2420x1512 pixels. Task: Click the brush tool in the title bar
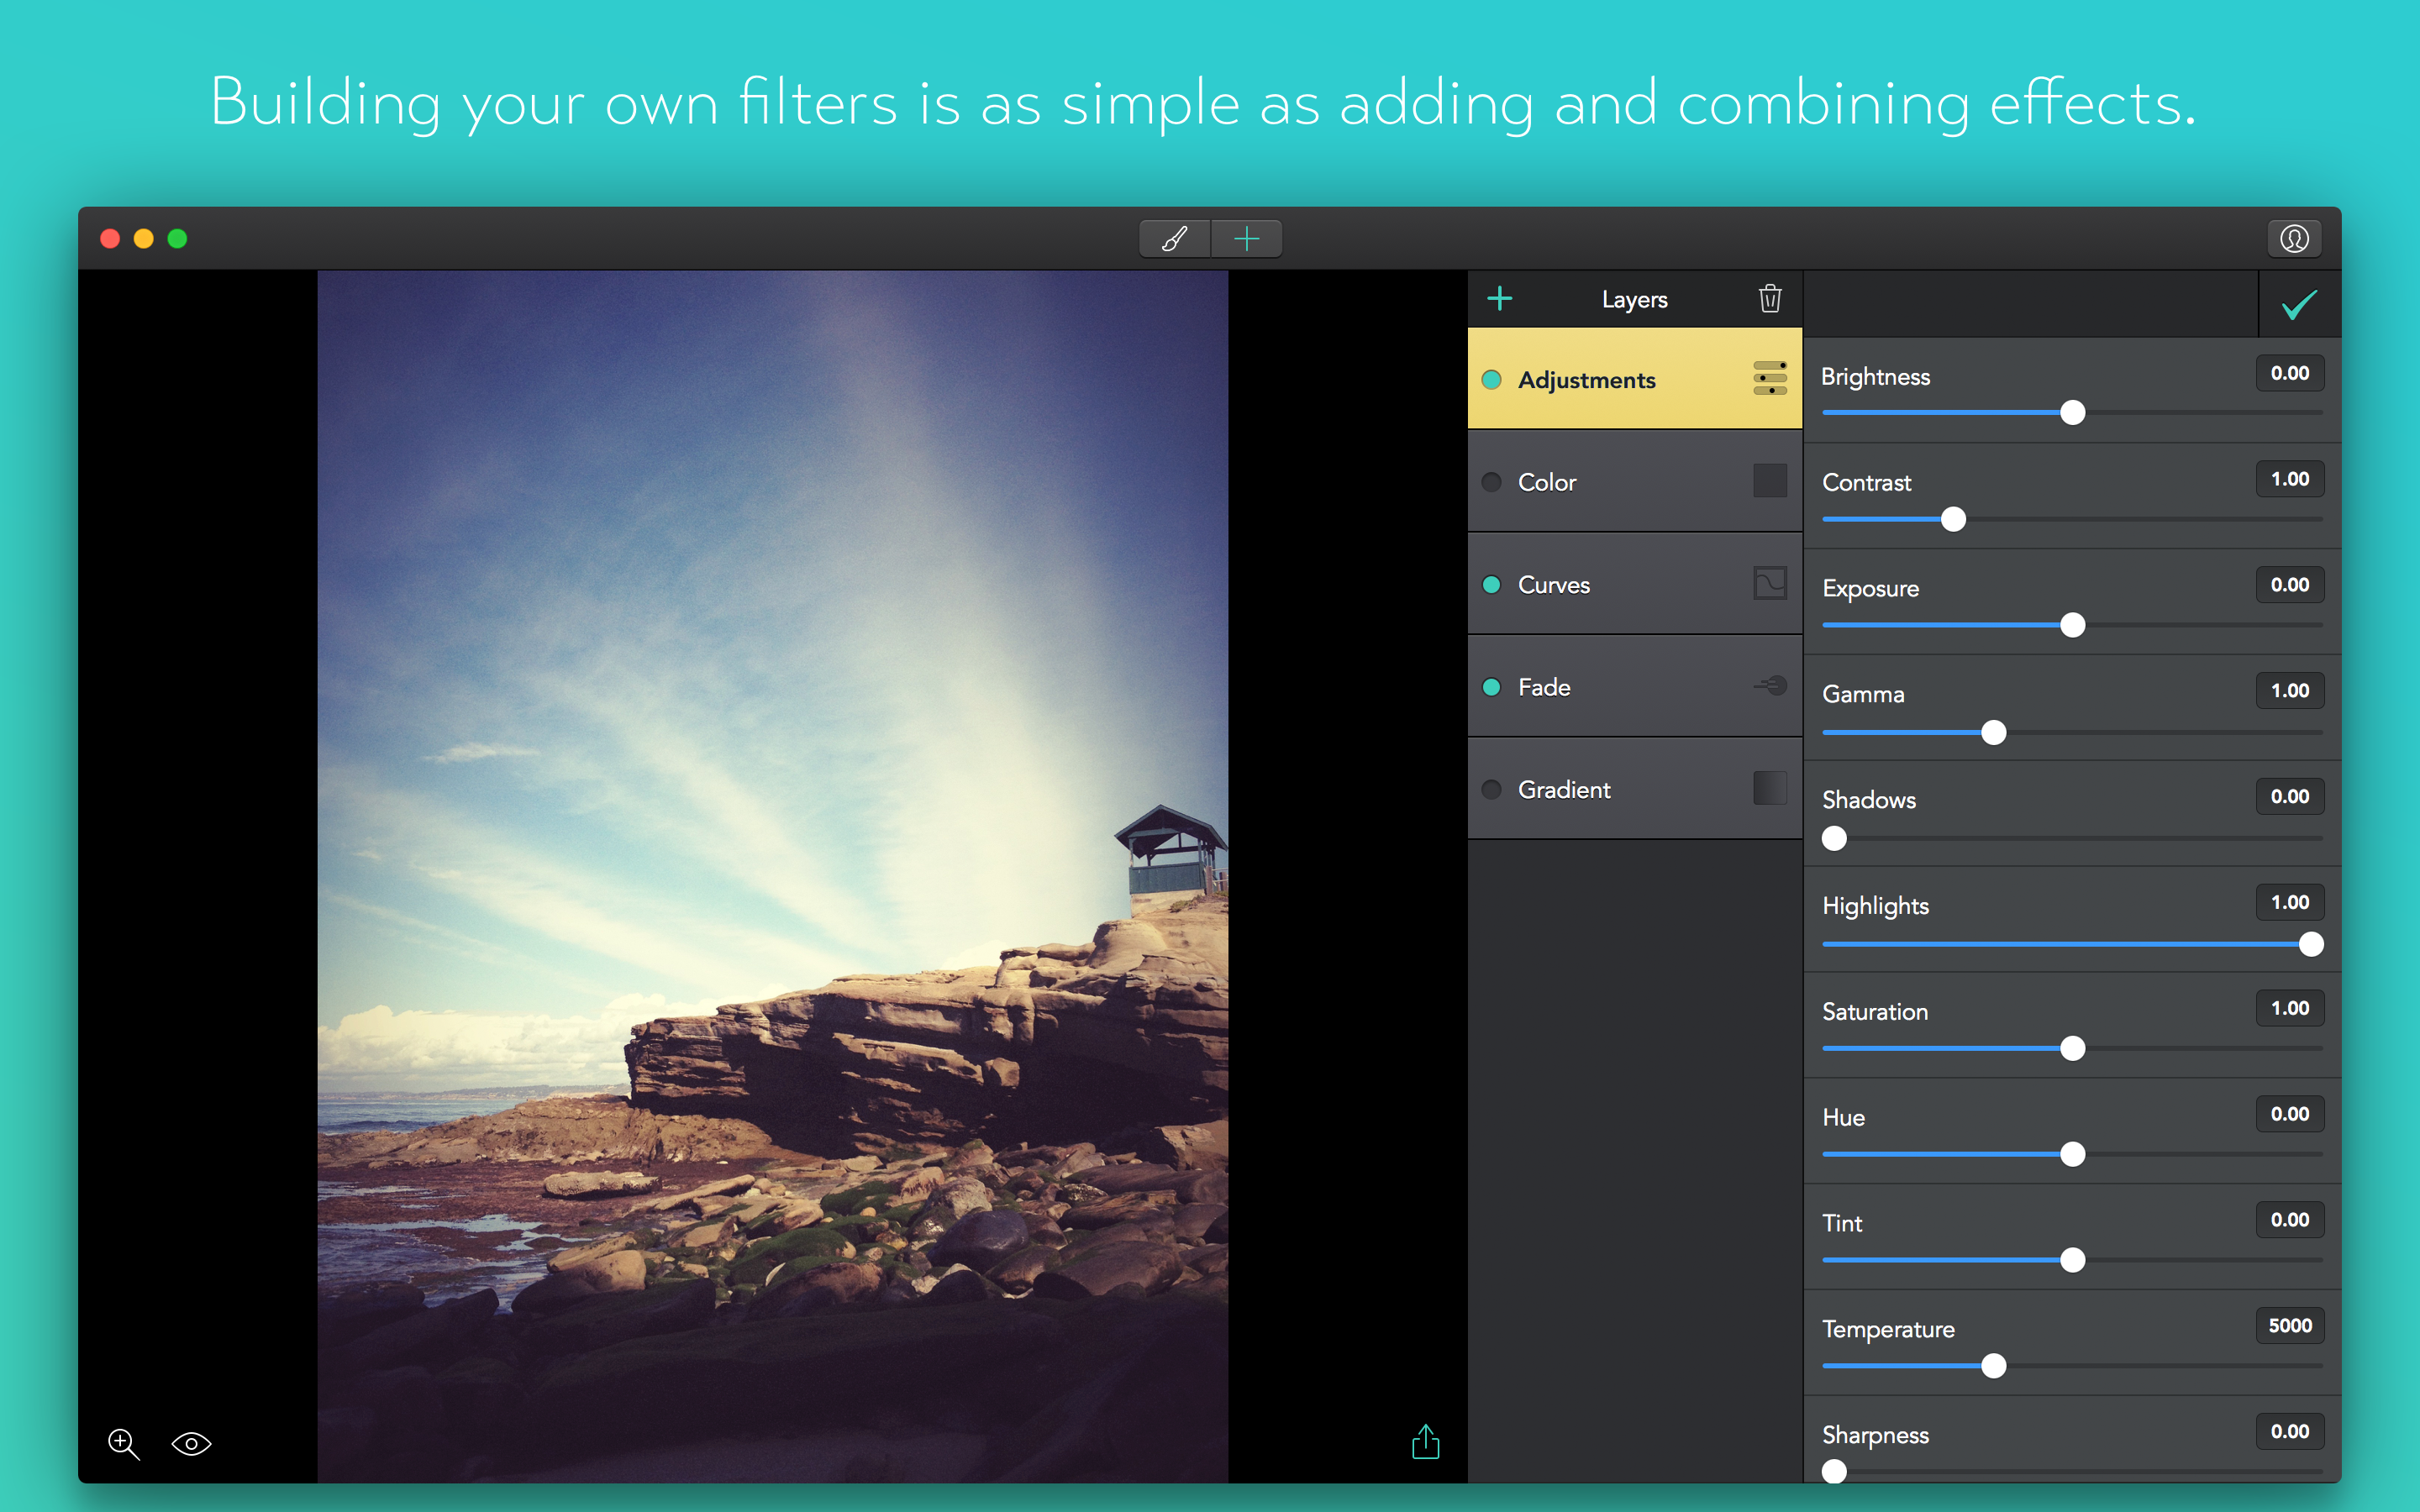(1175, 239)
